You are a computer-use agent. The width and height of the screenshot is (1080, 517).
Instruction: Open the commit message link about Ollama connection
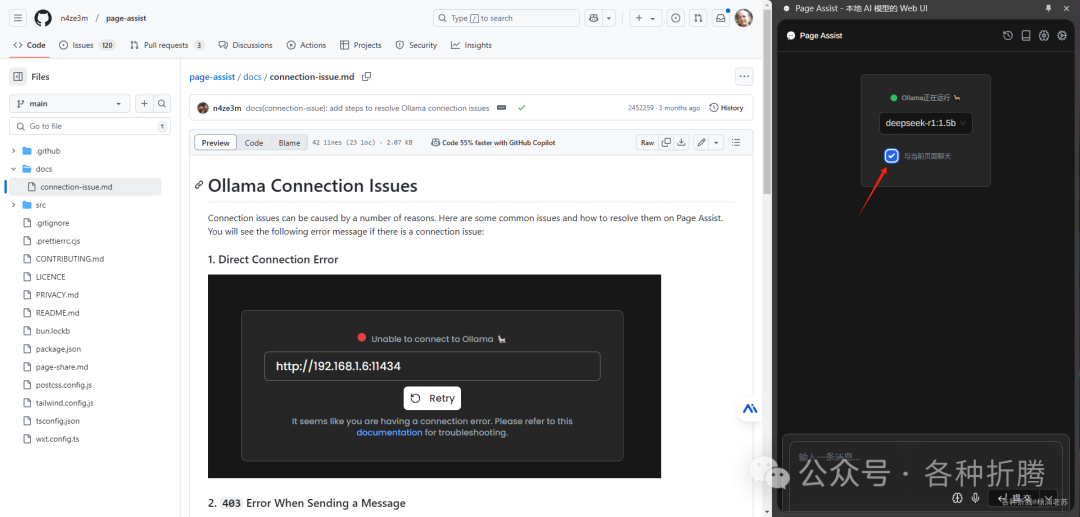click(x=367, y=108)
